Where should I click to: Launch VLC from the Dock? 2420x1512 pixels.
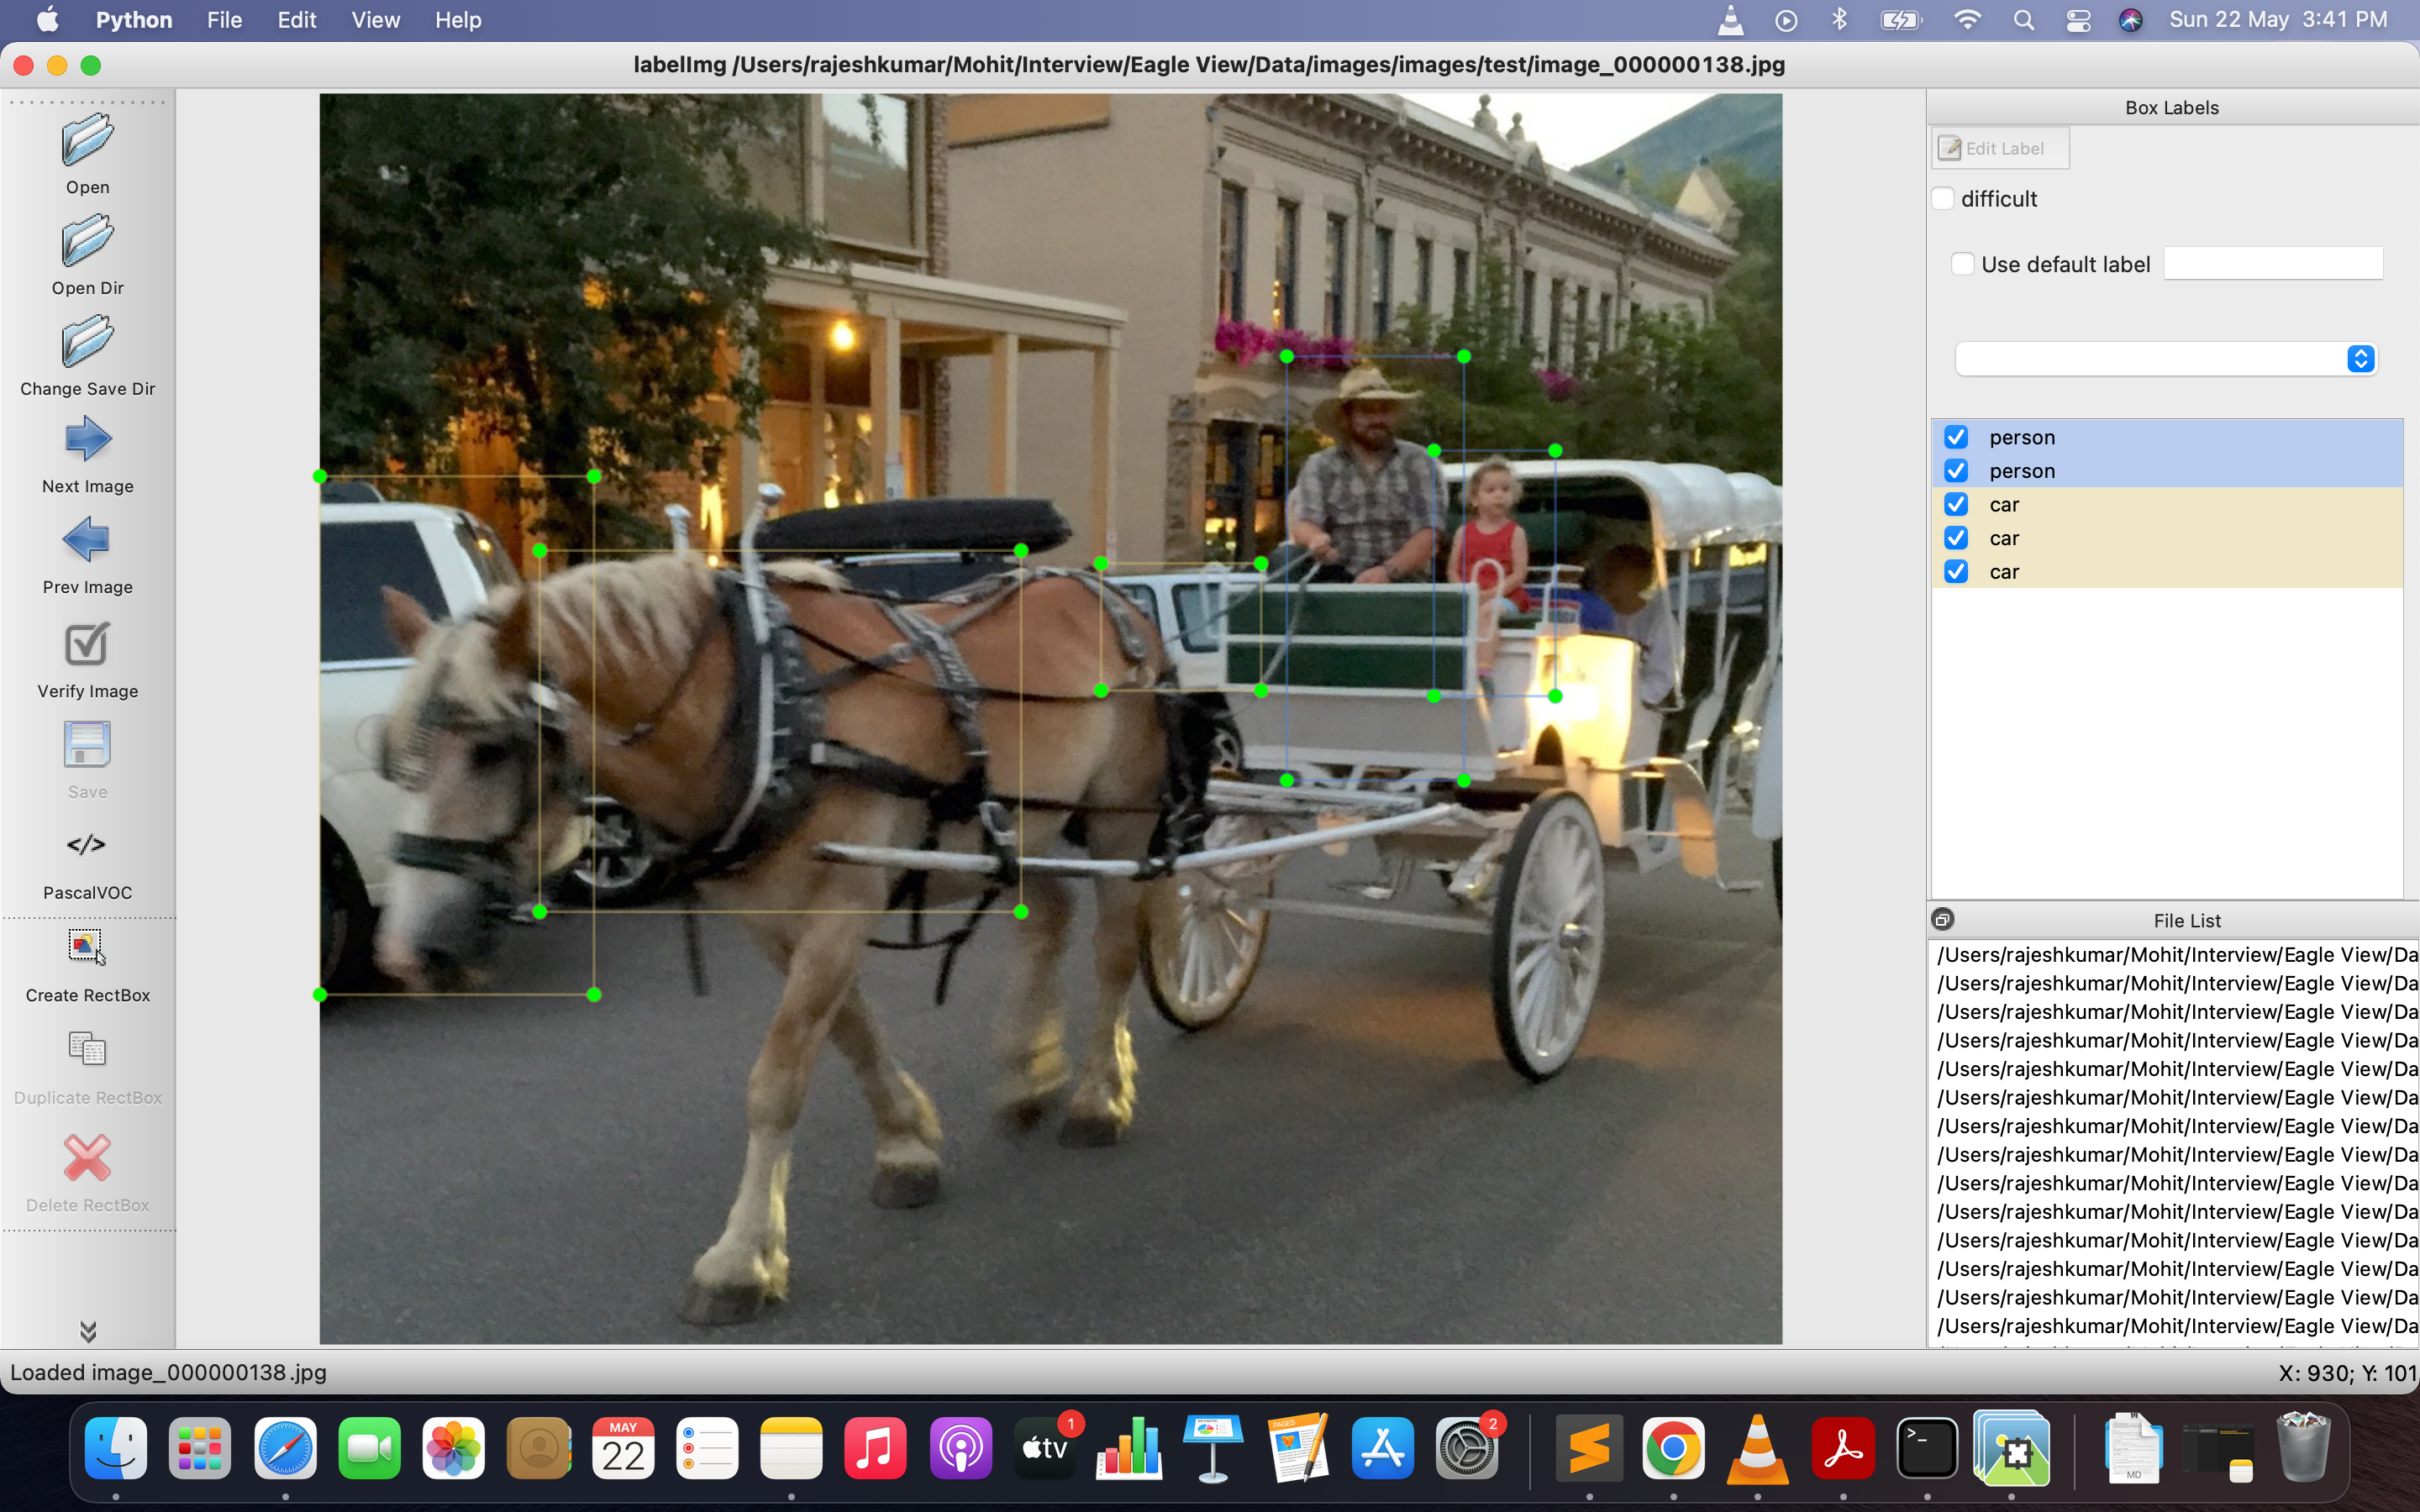tap(1758, 1447)
